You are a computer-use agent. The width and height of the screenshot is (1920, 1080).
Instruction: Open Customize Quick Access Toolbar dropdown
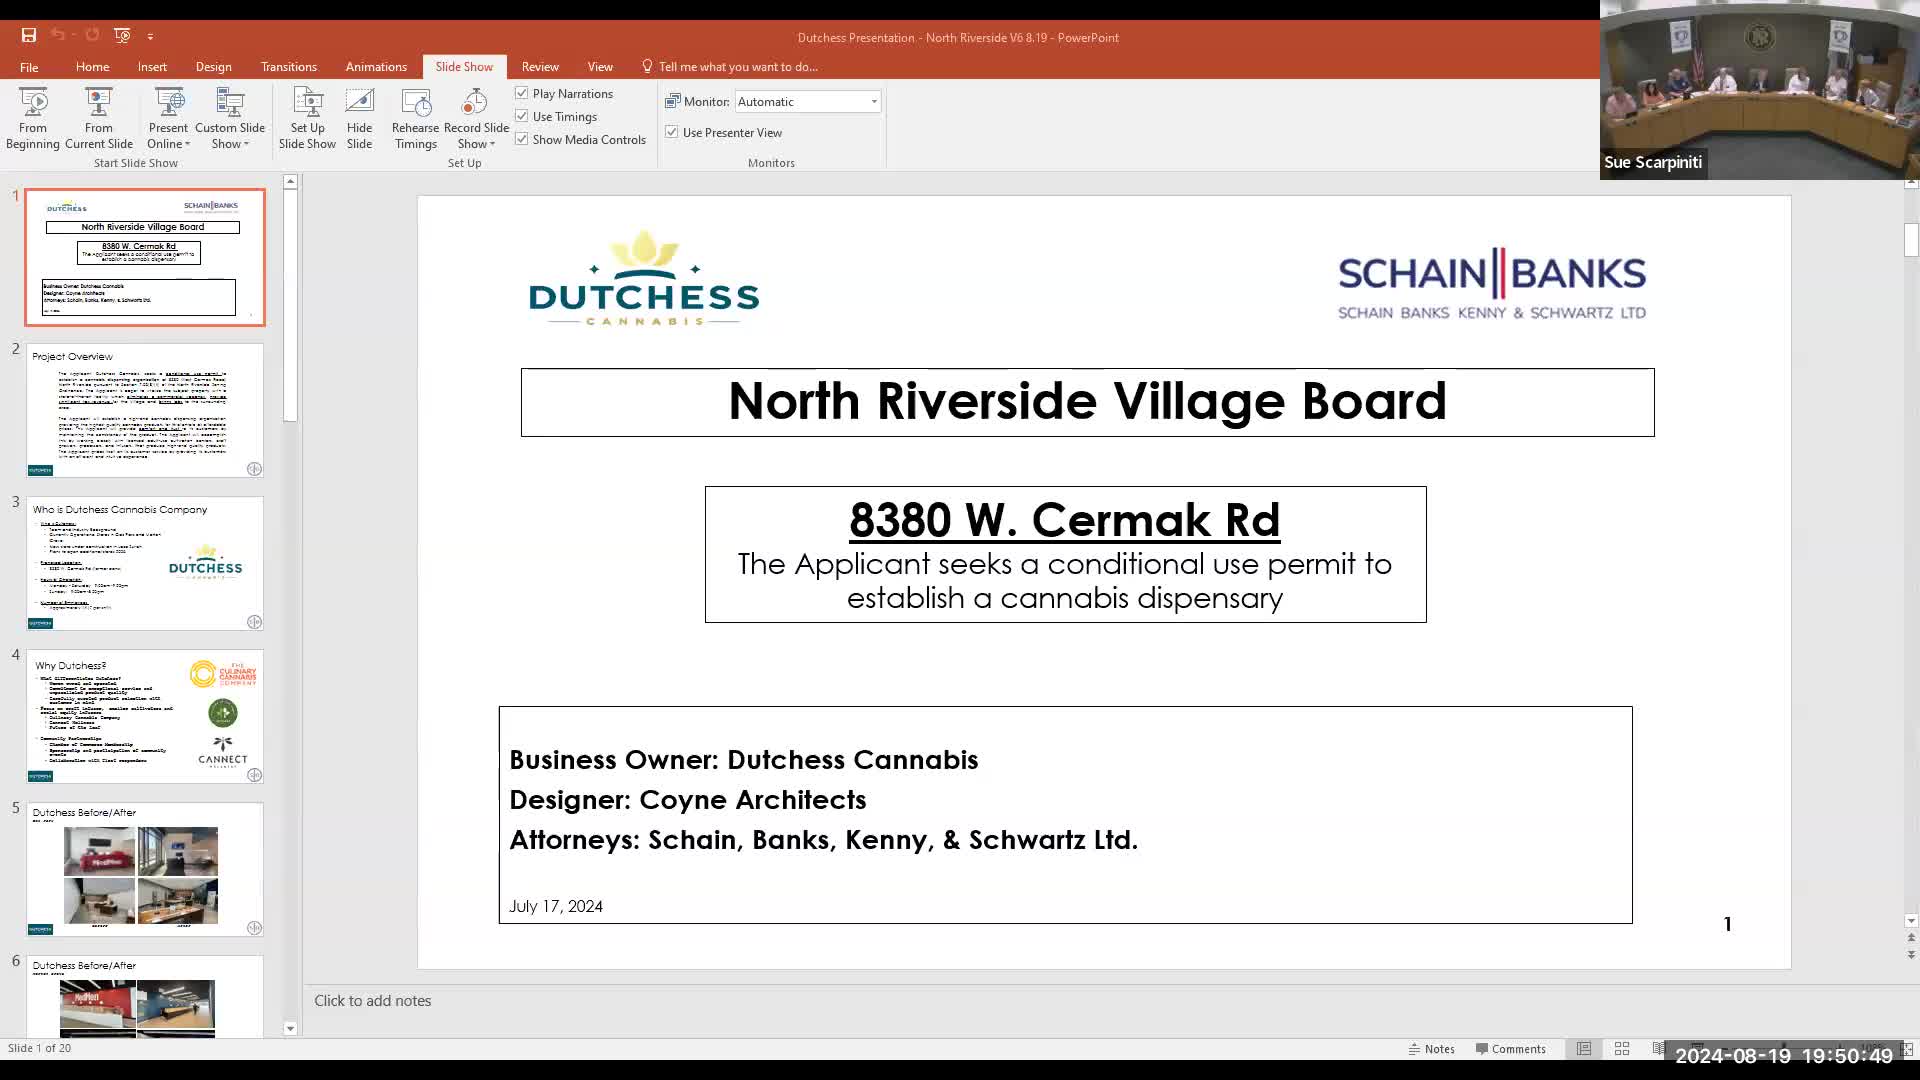150,36
